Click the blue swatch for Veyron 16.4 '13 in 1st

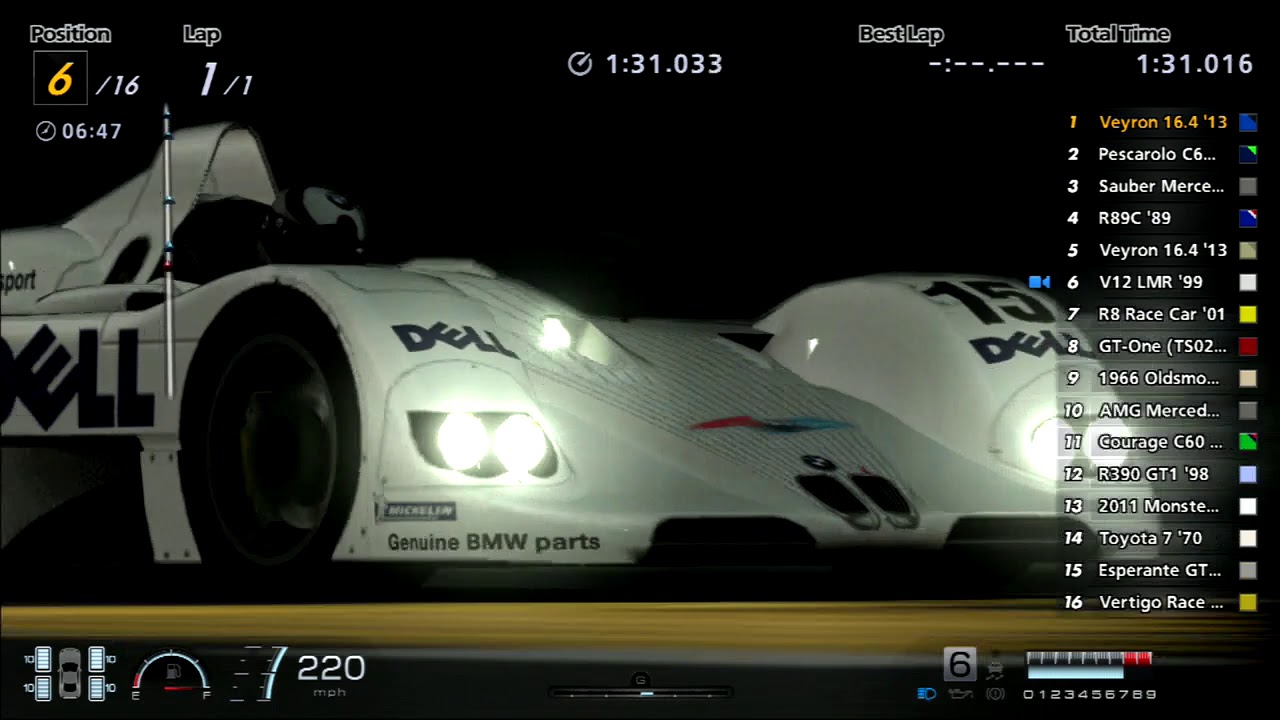click(x=1248, y=122)
